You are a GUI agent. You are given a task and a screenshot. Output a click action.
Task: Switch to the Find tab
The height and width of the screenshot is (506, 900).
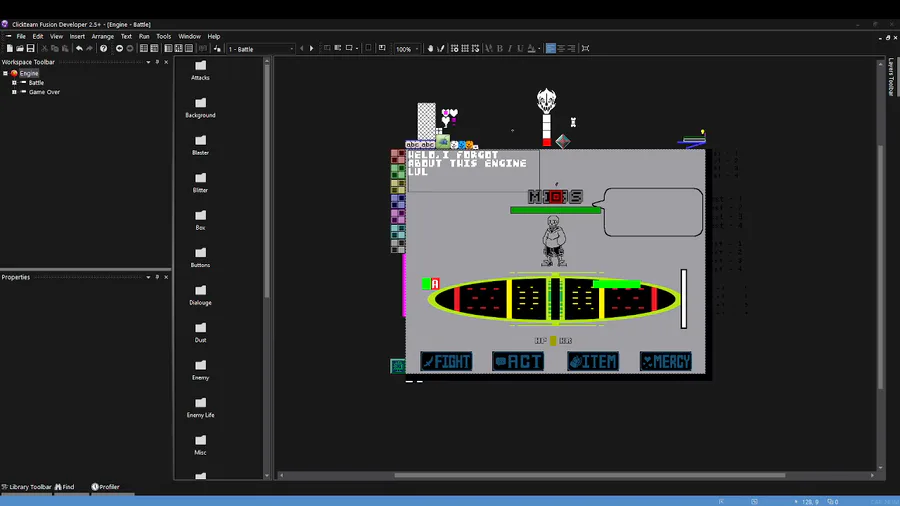click(65, 487)
